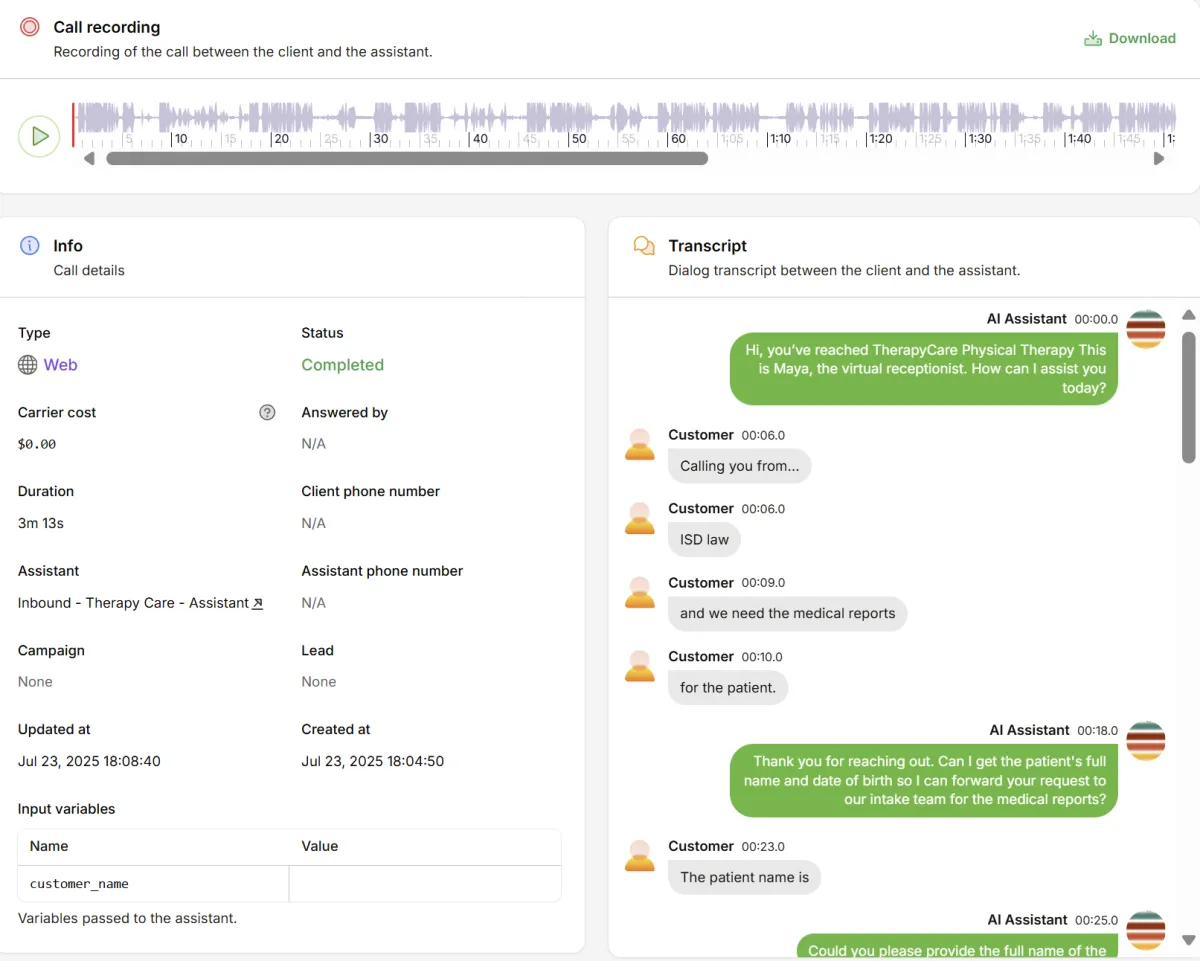Click the Web type globe icon

click(28, 365)
